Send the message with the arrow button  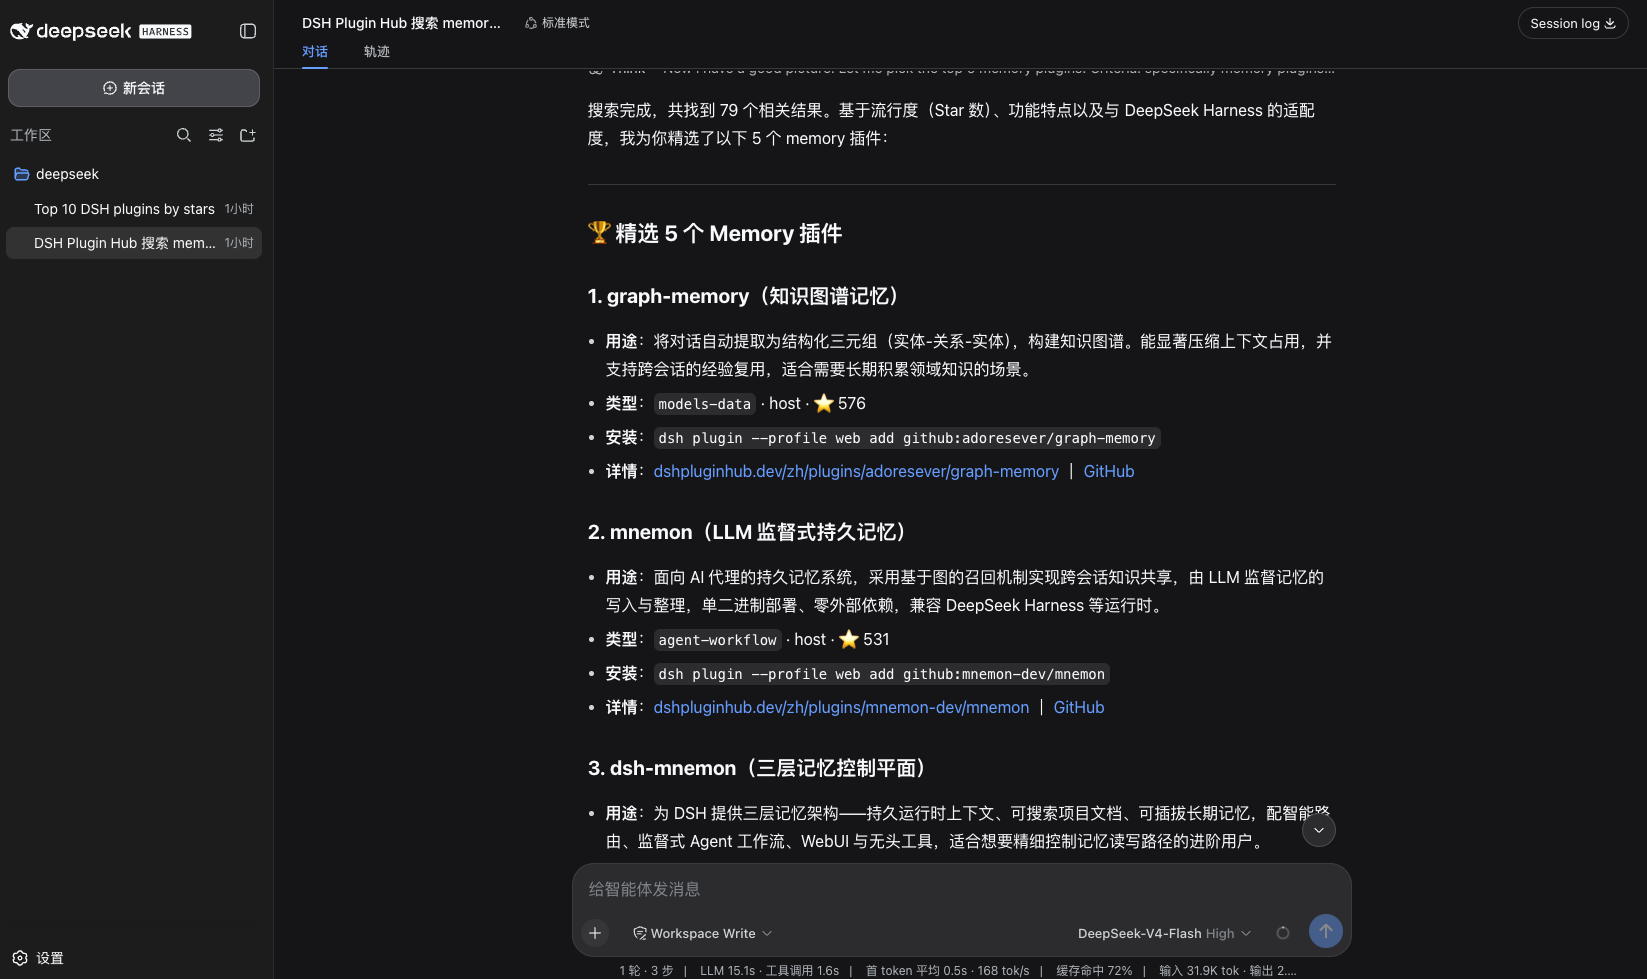coord(1326,931)
